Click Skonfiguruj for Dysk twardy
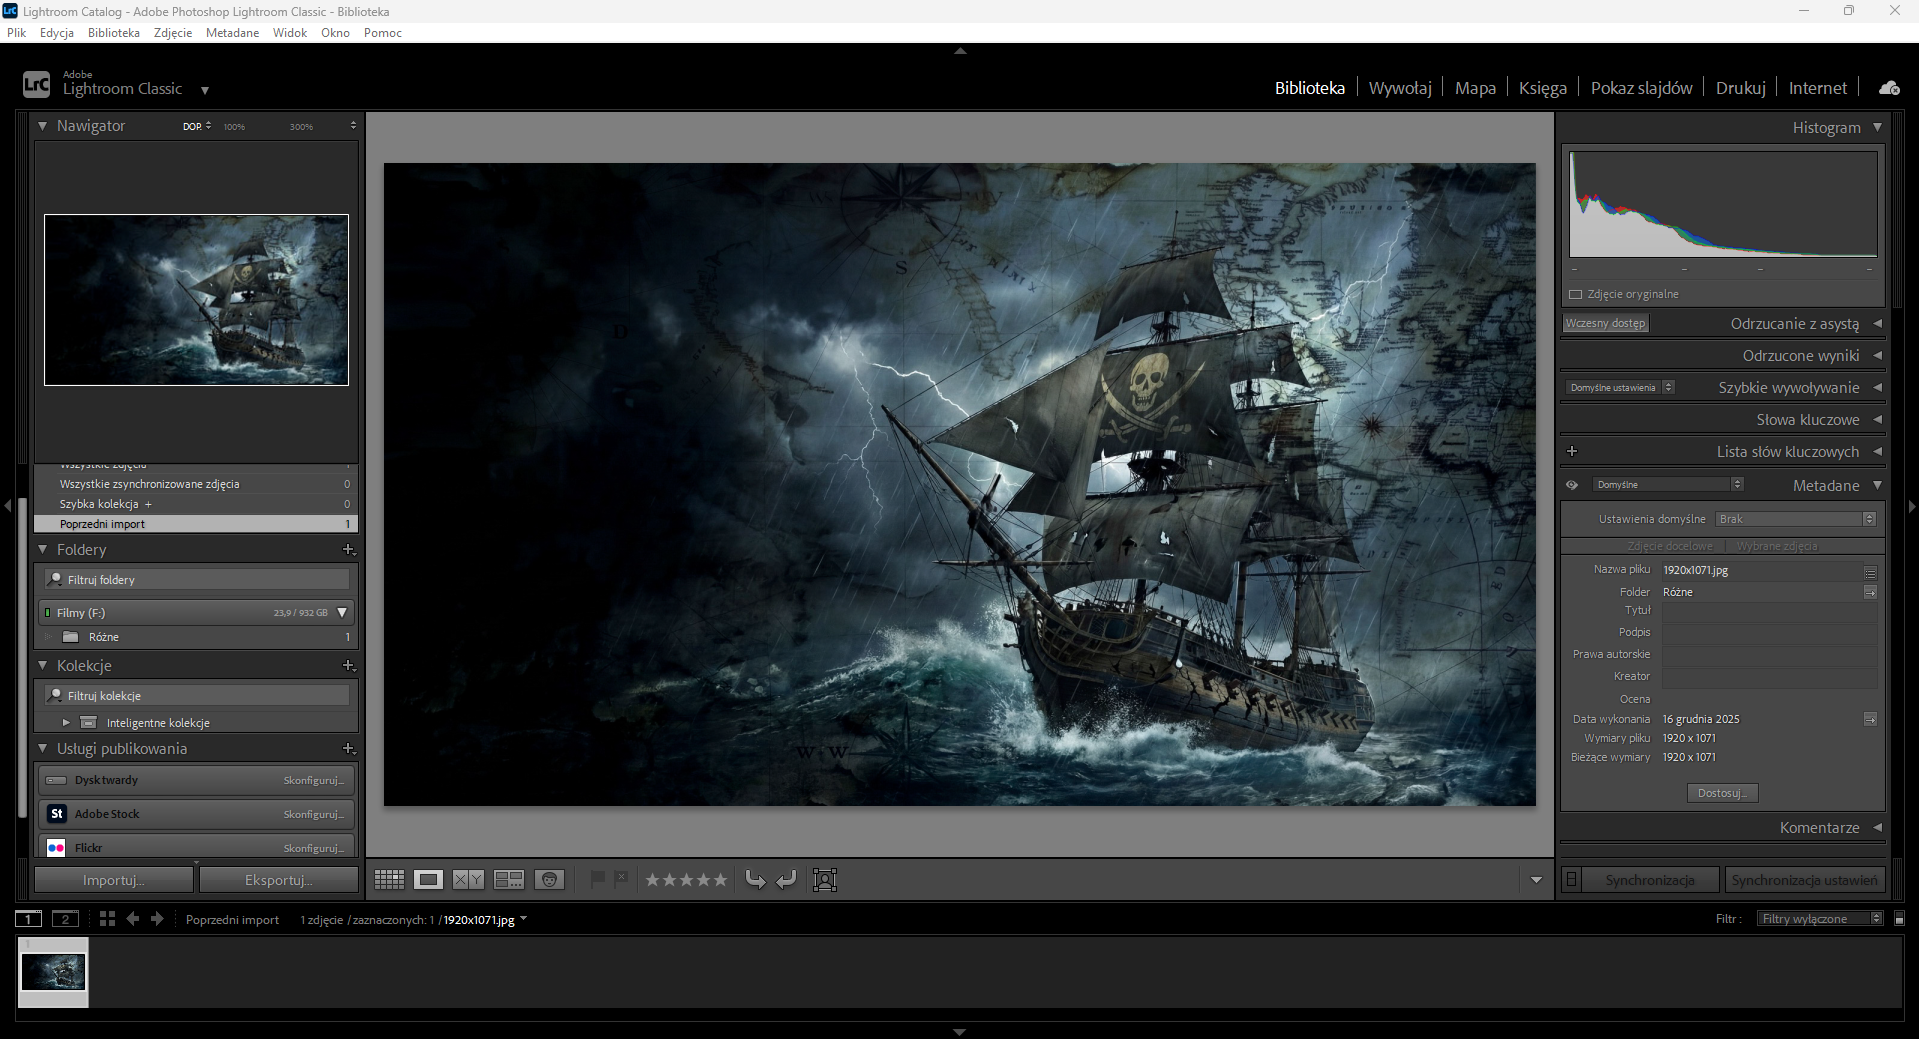 coord(313,780)
